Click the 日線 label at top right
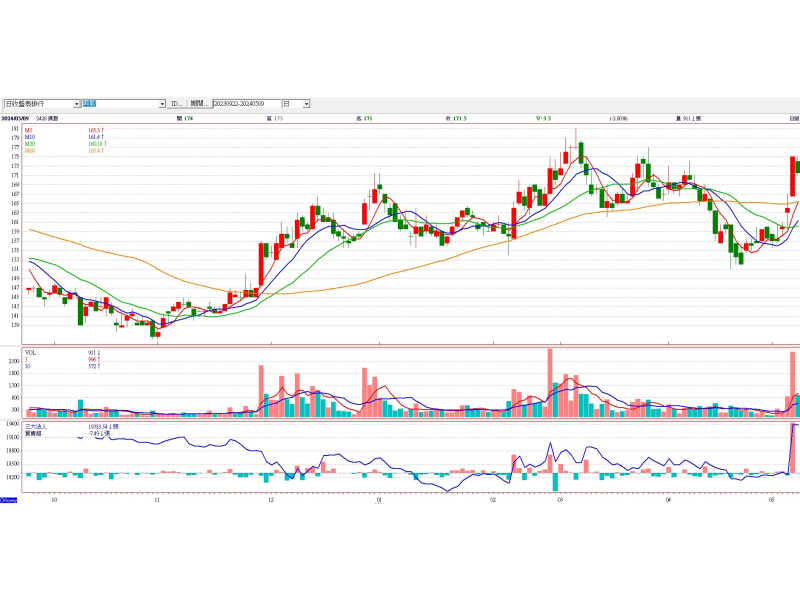The height and width of the screenshot is (600, 800). pyautogui.click(x=792, y=118)
